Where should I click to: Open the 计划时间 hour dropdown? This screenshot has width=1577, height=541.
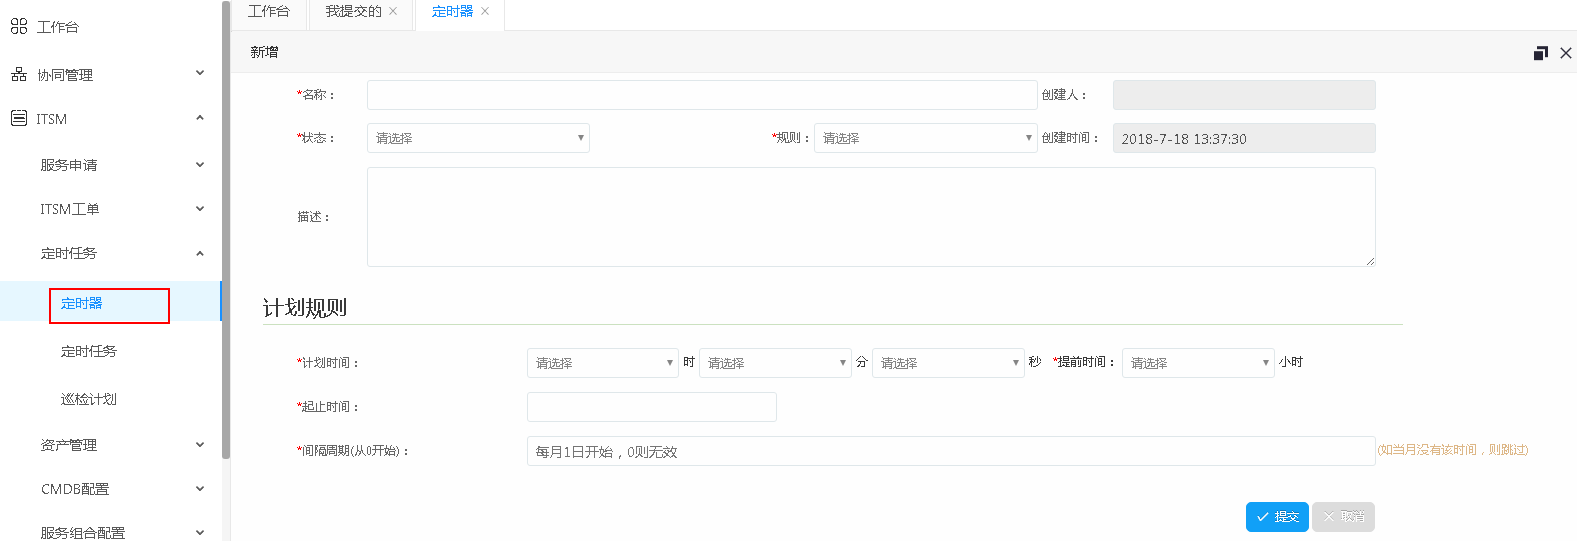pos(603,363)
